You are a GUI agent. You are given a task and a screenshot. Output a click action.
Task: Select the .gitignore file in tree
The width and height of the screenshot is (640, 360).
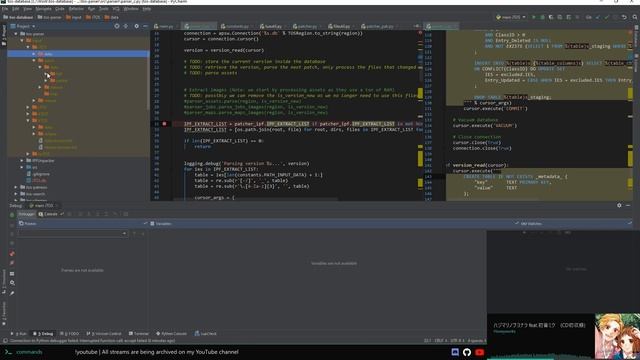[38, 174]
